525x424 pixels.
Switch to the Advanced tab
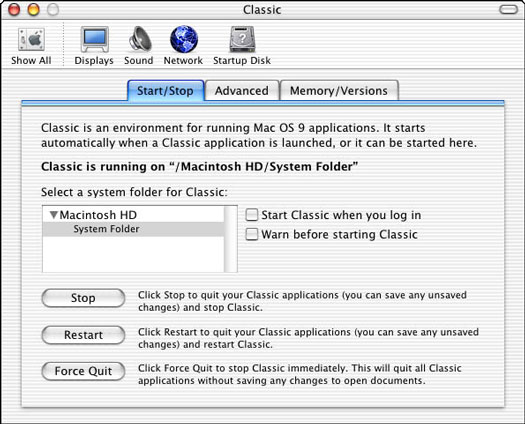point(242,90)
